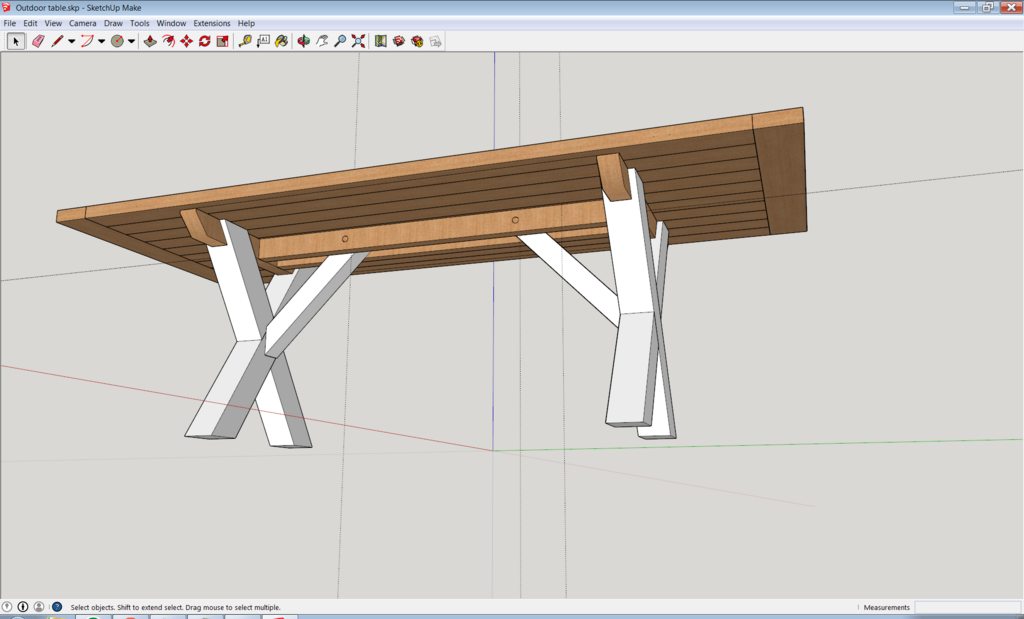
Task: Pick the pink Eraser tool
Action: point(38,41)
